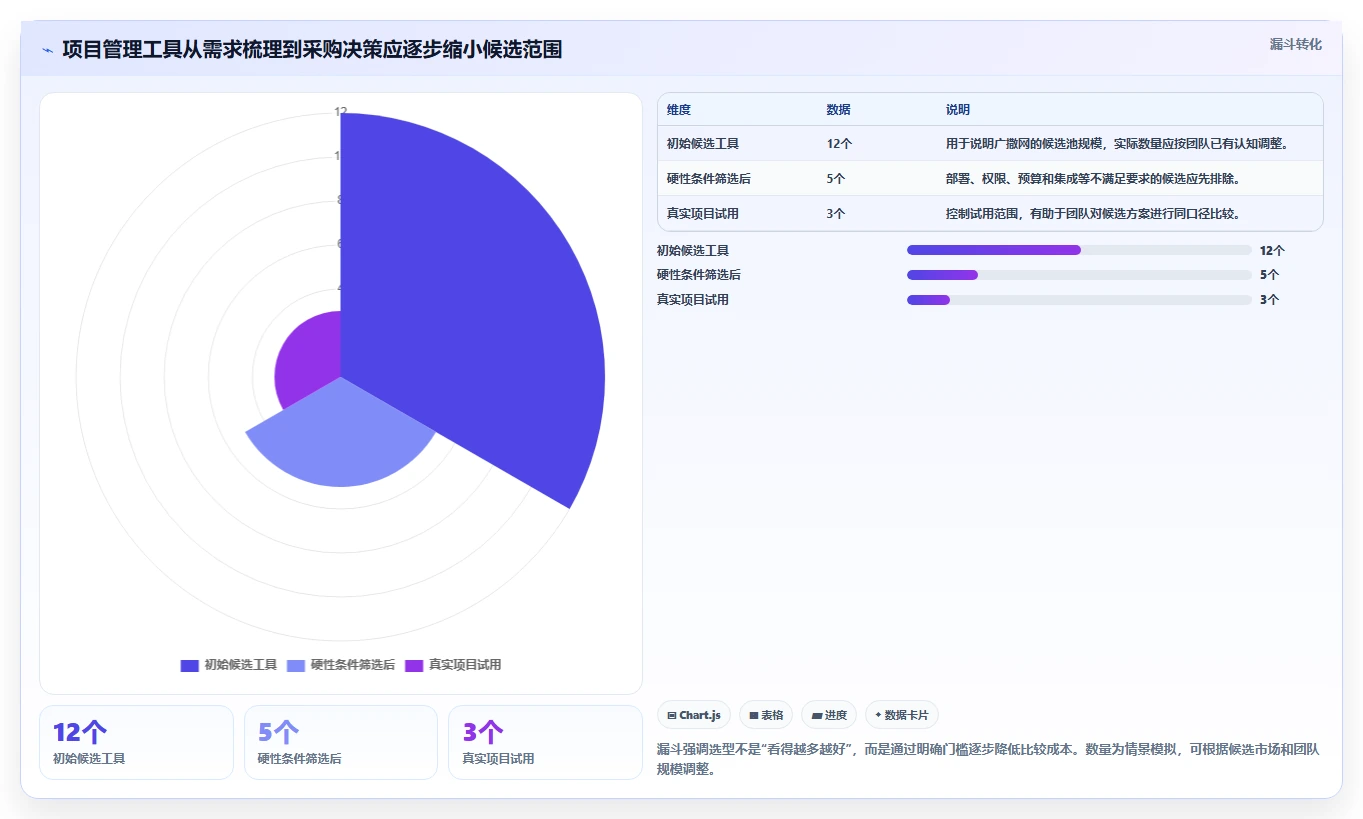This screenshot has height=819, width=1363.
Task: Click the page title about 项目管理工具
Action: (x=312, y=49)
